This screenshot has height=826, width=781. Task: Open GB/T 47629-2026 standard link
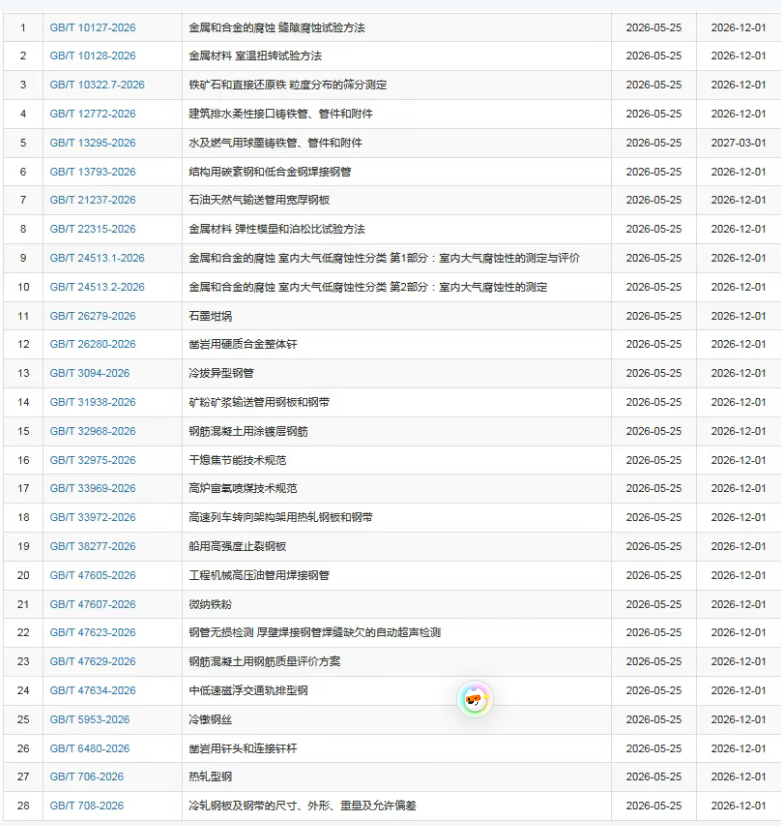pyautogui.click(x=93, y=661)
